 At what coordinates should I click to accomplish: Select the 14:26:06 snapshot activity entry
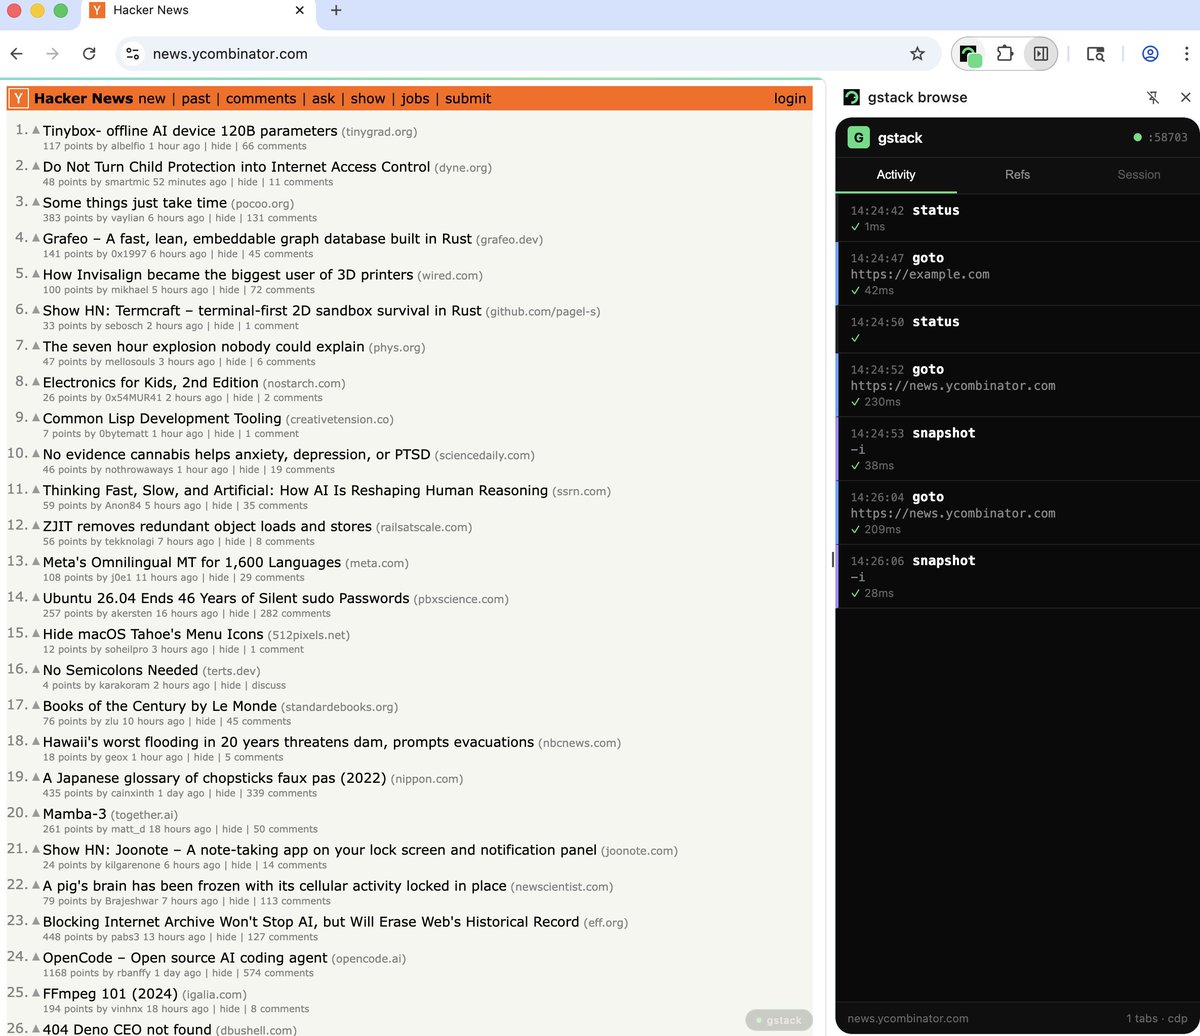pyautogui.click(x=1017, y=577)
